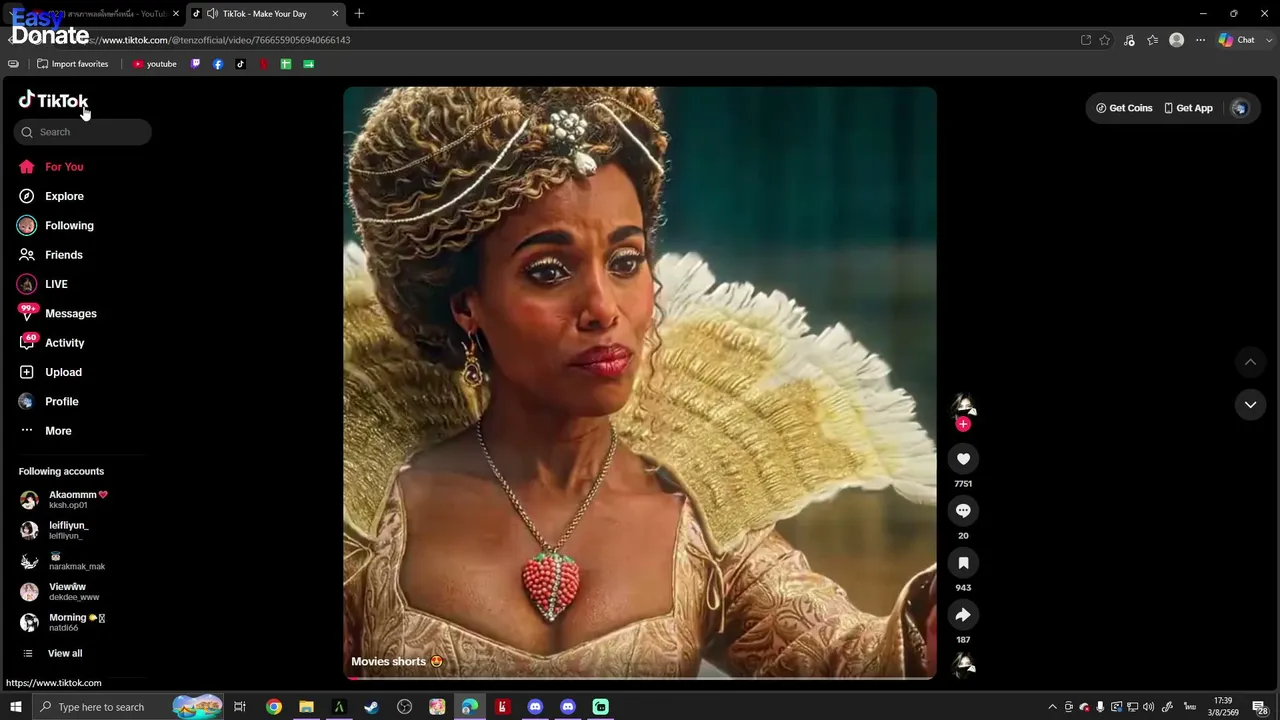Open the Facebook bookmark icon

[x=218, y=64]
